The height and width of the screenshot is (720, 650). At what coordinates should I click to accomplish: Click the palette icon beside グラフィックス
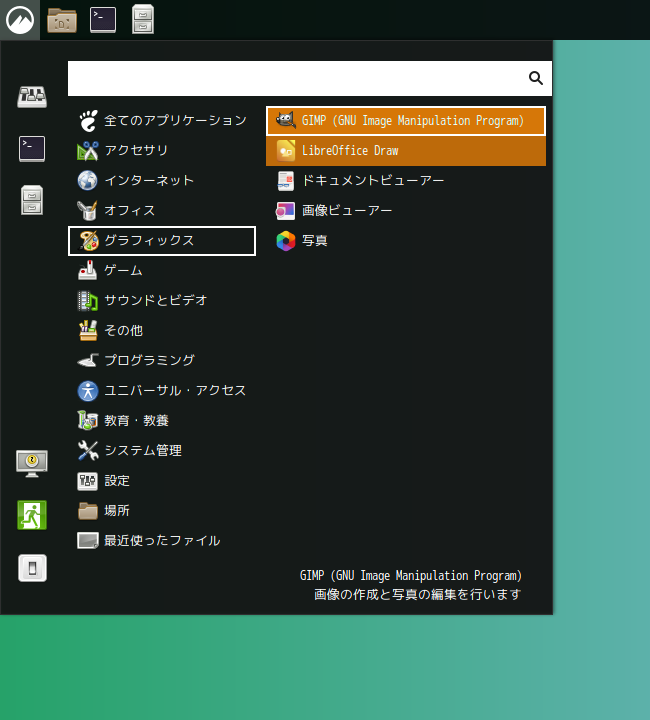click(x=88, y=241)
